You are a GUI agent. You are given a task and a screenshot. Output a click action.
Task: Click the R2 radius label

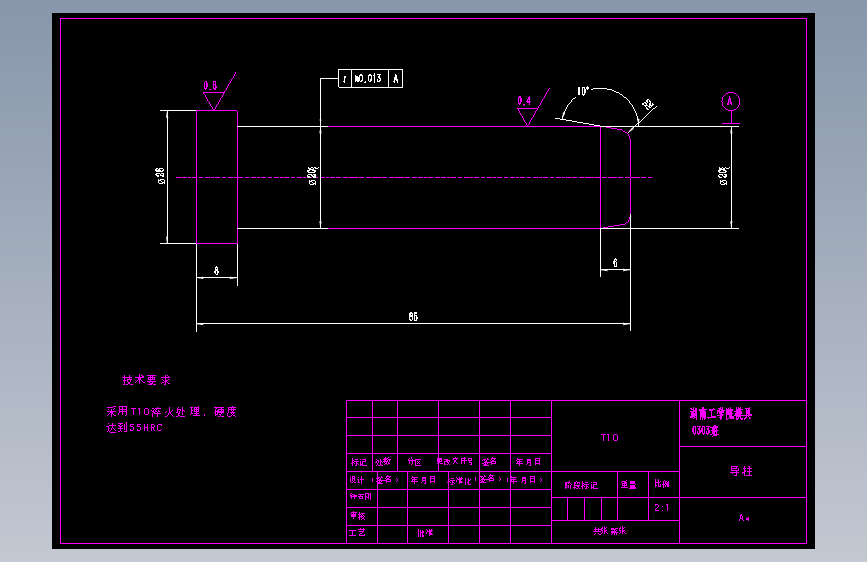click(648, 104)
